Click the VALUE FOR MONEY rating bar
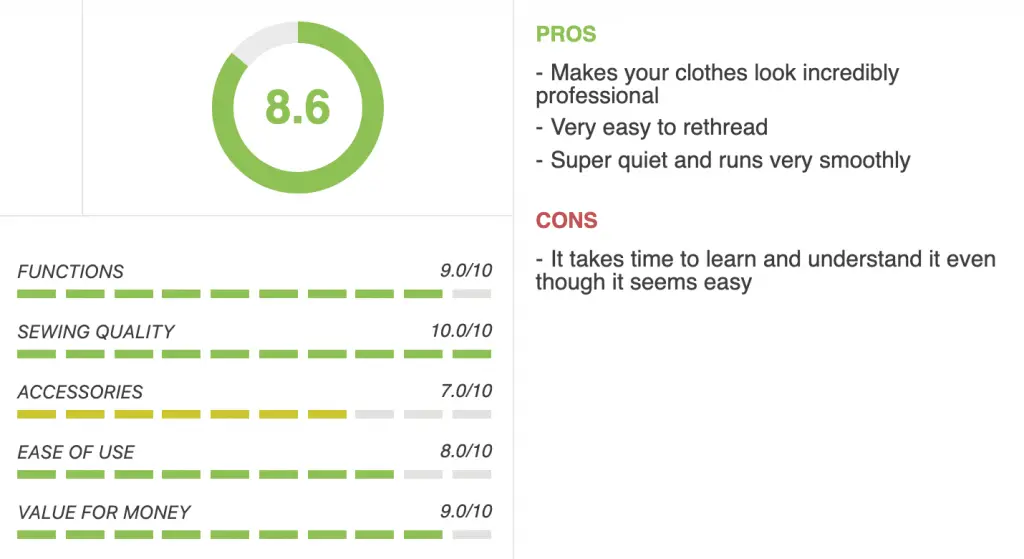This screenshot has height=559, width=1024. (254, 534)
